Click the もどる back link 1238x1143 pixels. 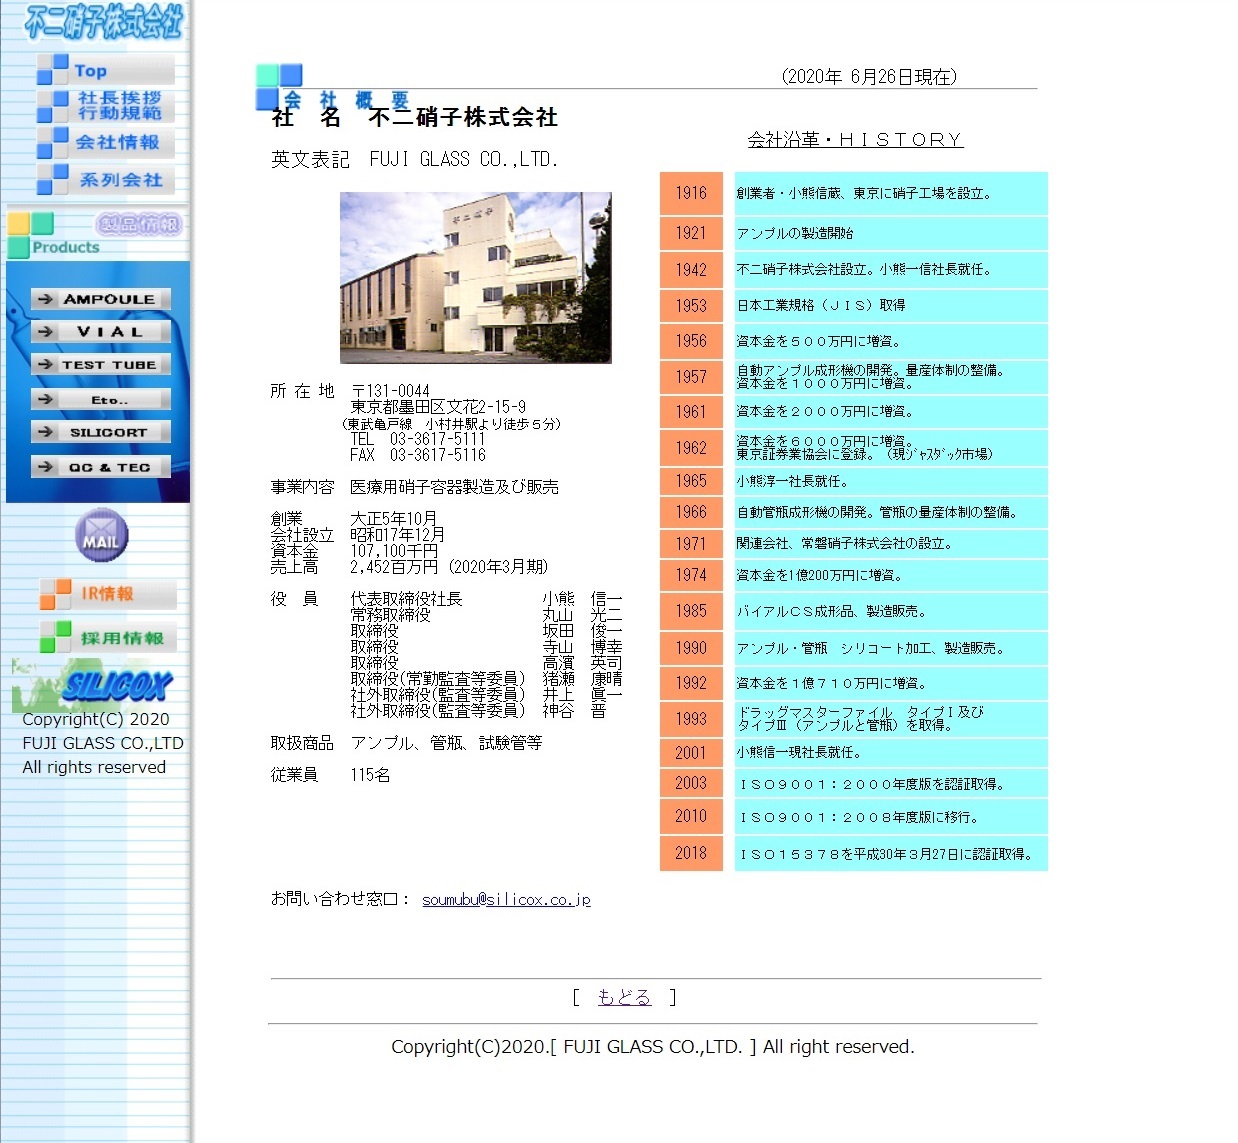[x=624, y=997]
